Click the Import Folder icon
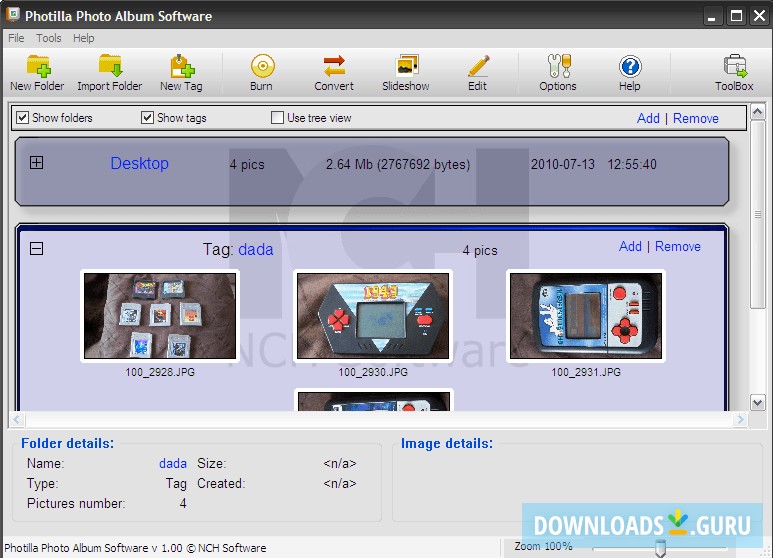Image resolution: width=773 pixels, height=558 pixels. coord(109,72)
